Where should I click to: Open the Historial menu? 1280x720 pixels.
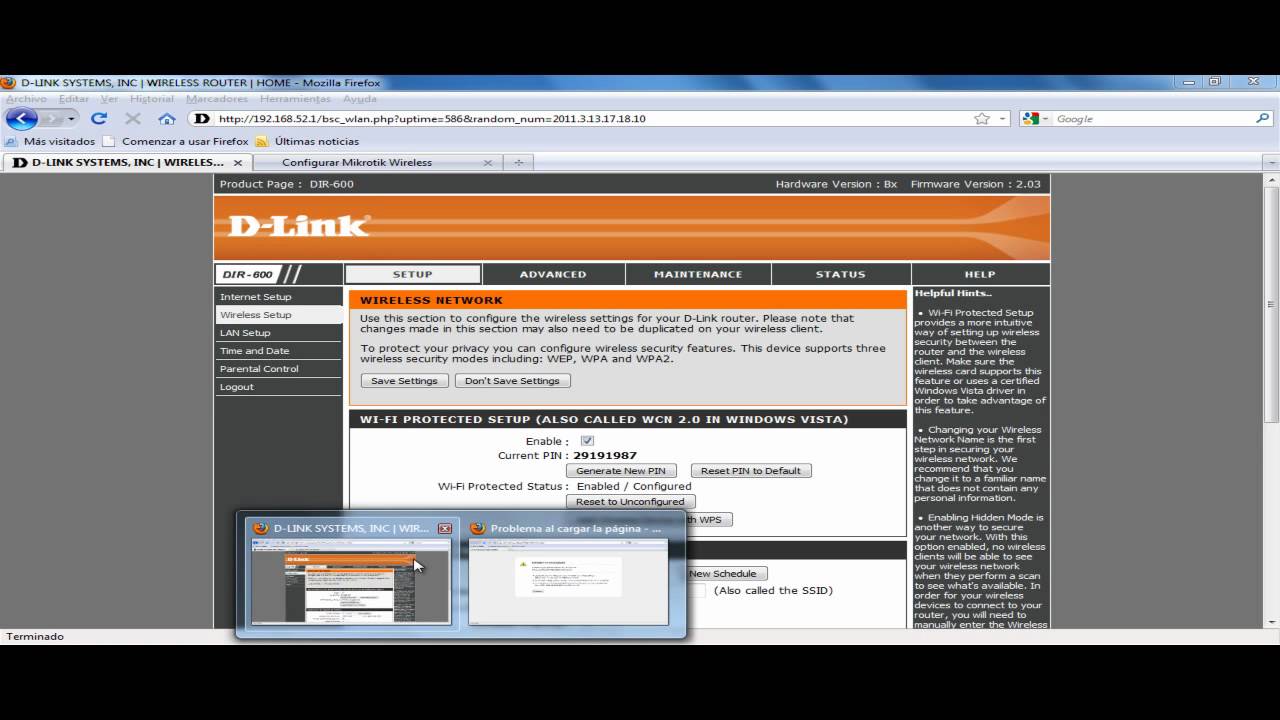tap(152, 99)
